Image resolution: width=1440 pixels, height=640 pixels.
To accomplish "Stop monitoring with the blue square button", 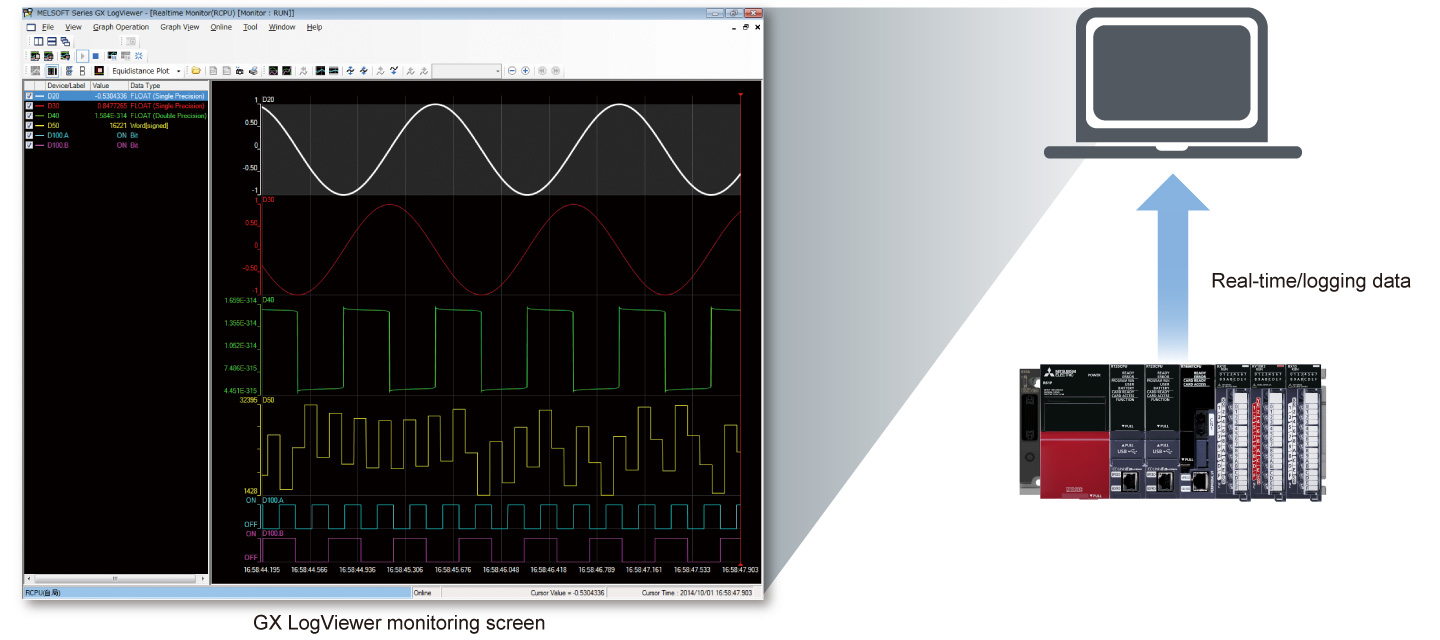I will 95,56.
